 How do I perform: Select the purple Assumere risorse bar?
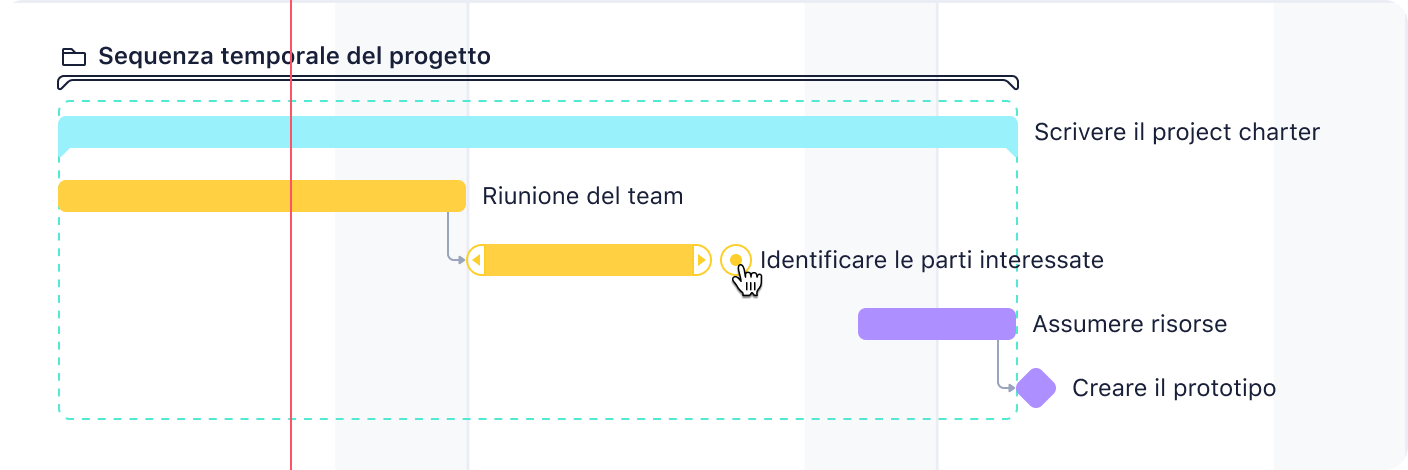pos(937,324)
